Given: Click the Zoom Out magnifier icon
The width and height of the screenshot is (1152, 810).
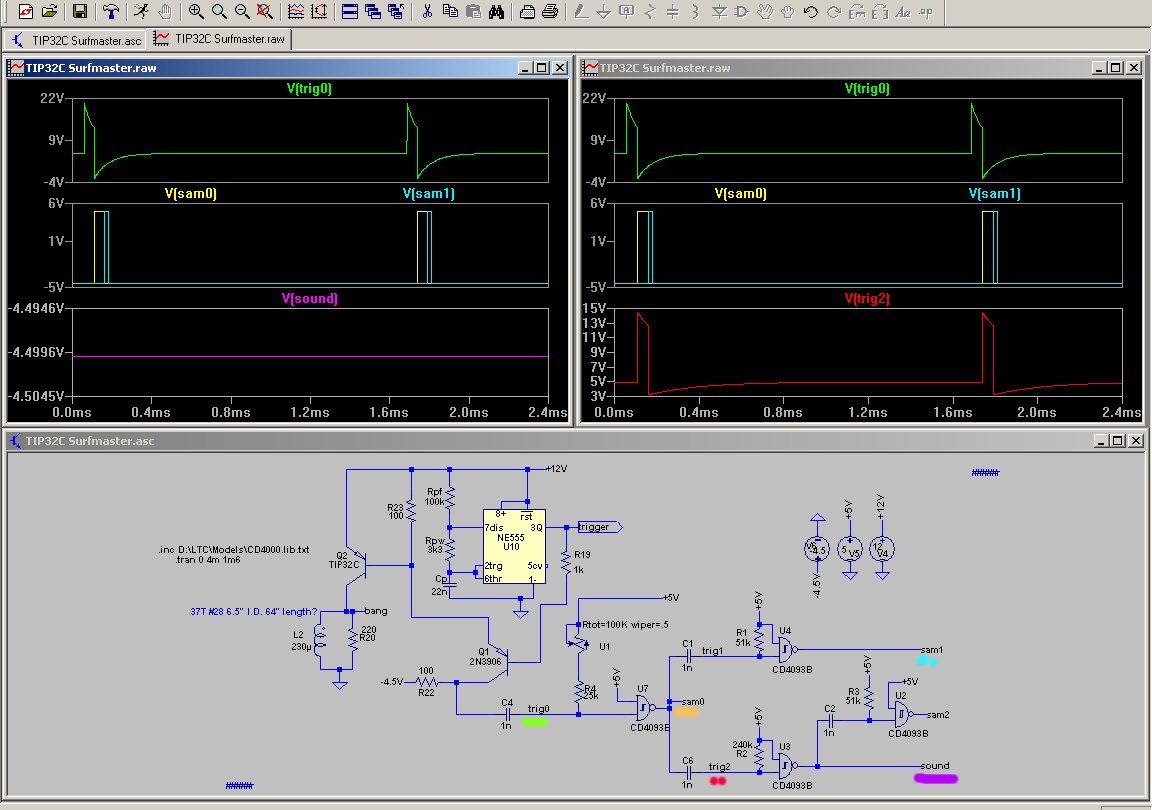Looking at the screenshot, I should [x=242, y=12].
